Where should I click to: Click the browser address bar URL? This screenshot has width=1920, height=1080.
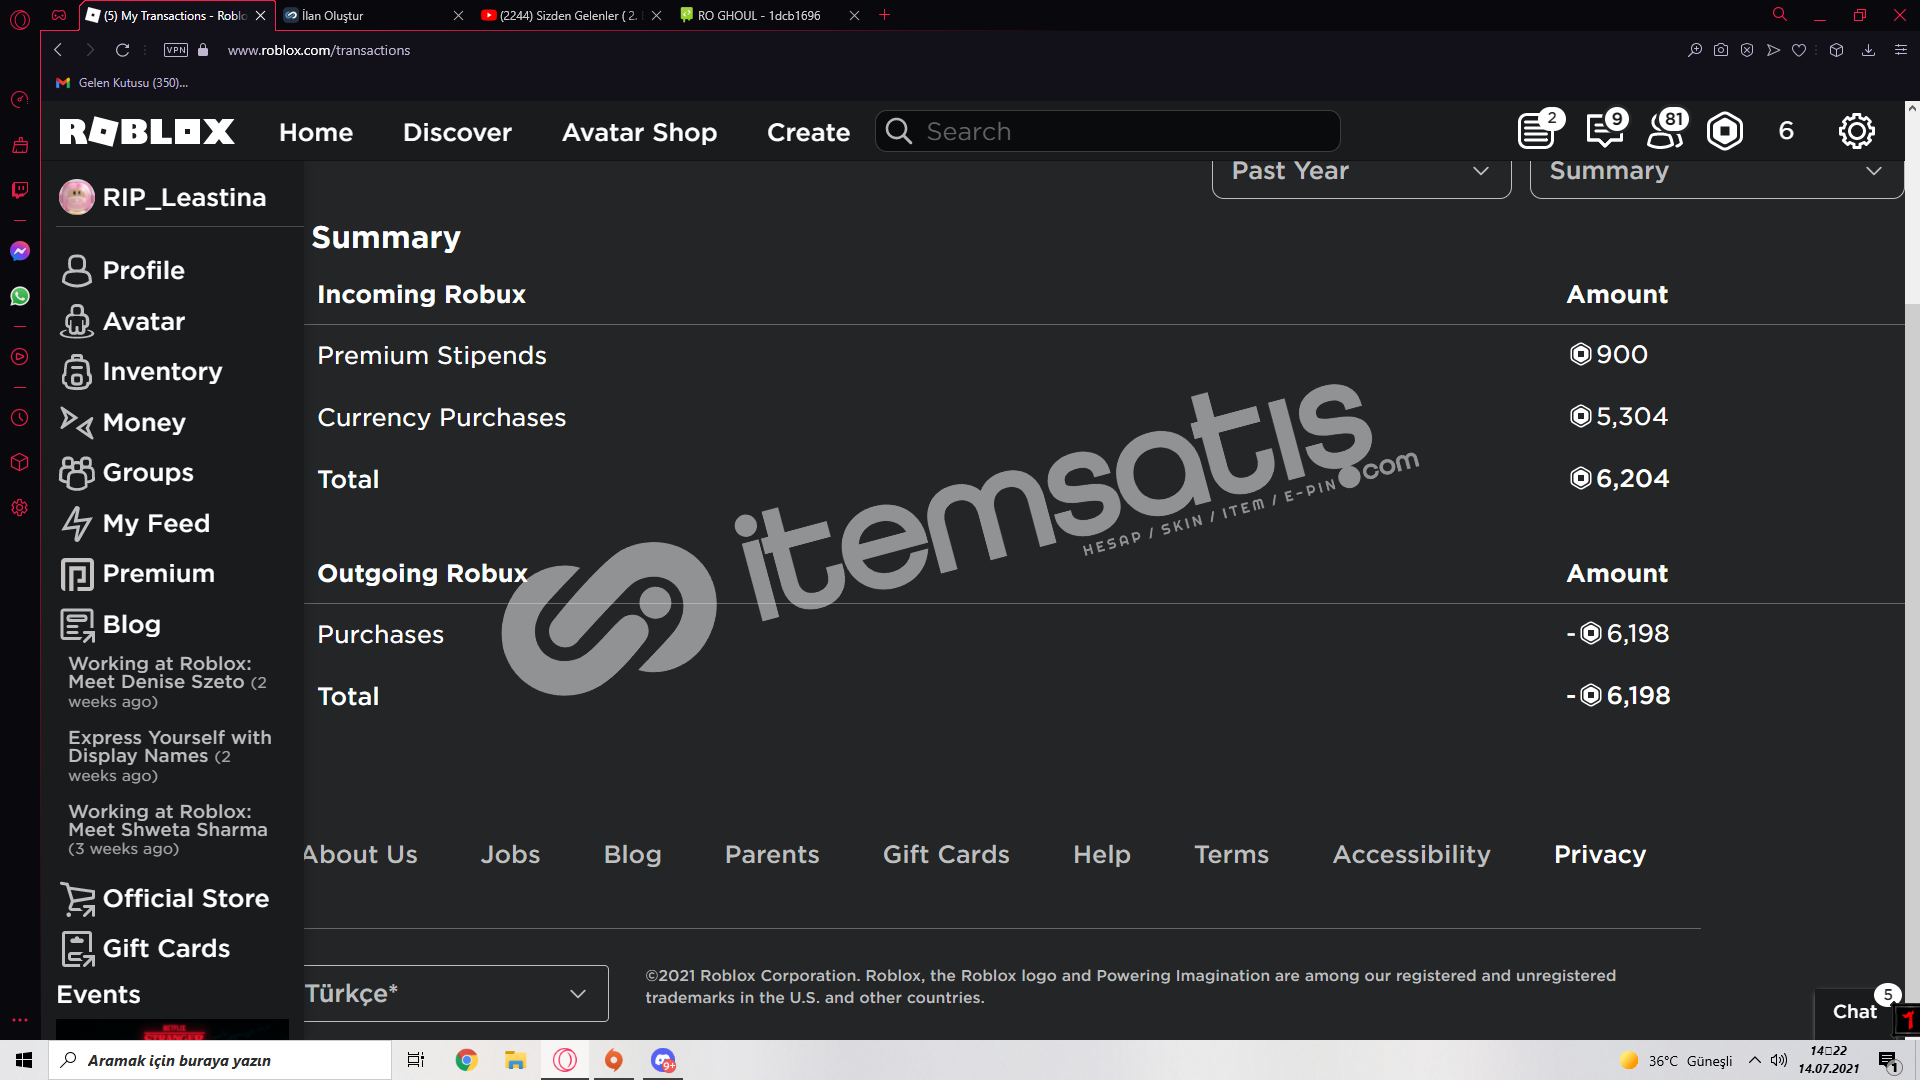point(319,50)
